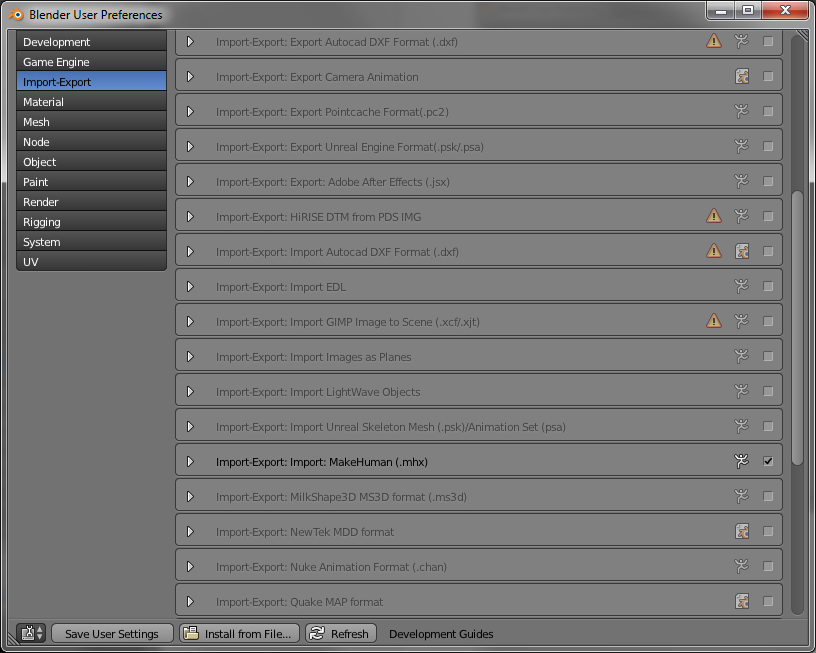The height and width of the screenshot is (653, 816).
Task: Select the UV category
Action: (x=92, y=262)
